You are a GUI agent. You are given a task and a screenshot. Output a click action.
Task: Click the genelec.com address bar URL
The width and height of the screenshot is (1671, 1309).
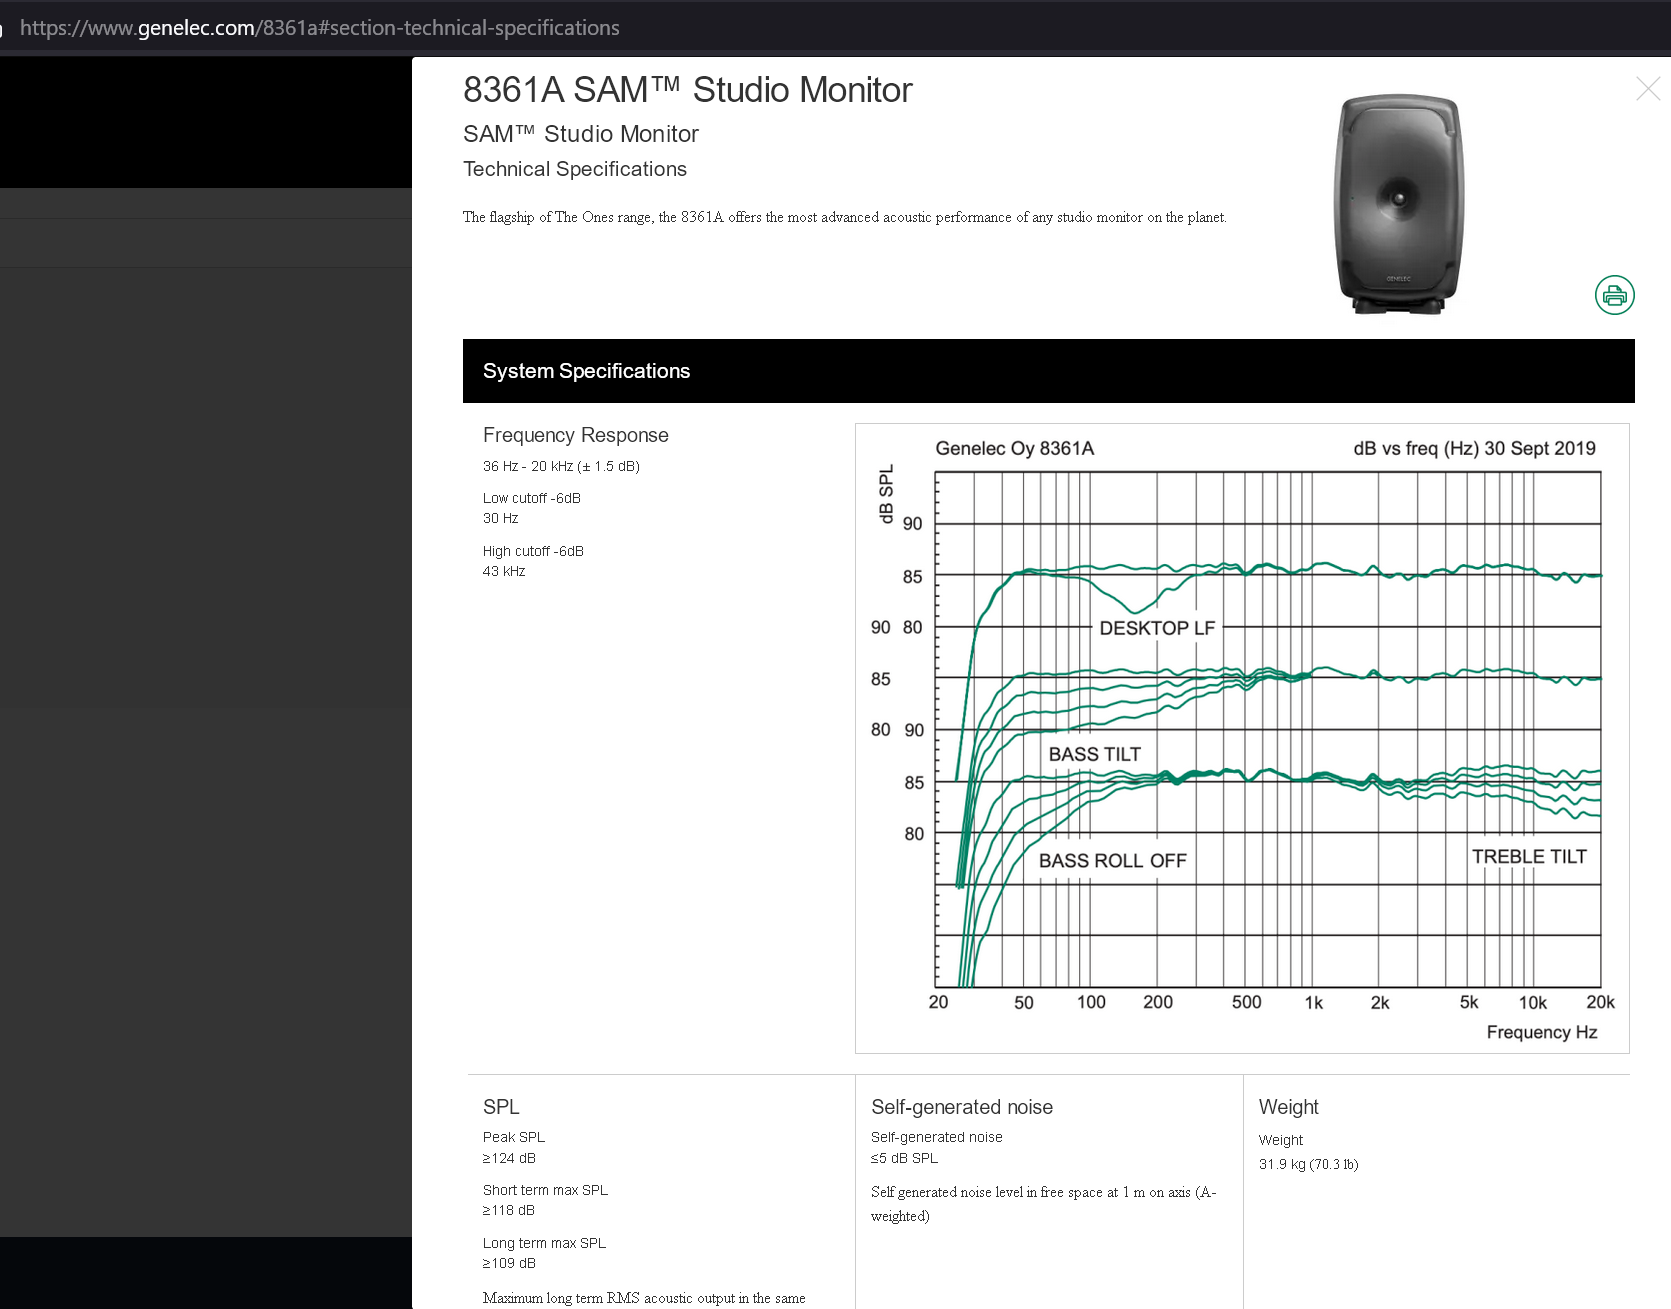320,28
